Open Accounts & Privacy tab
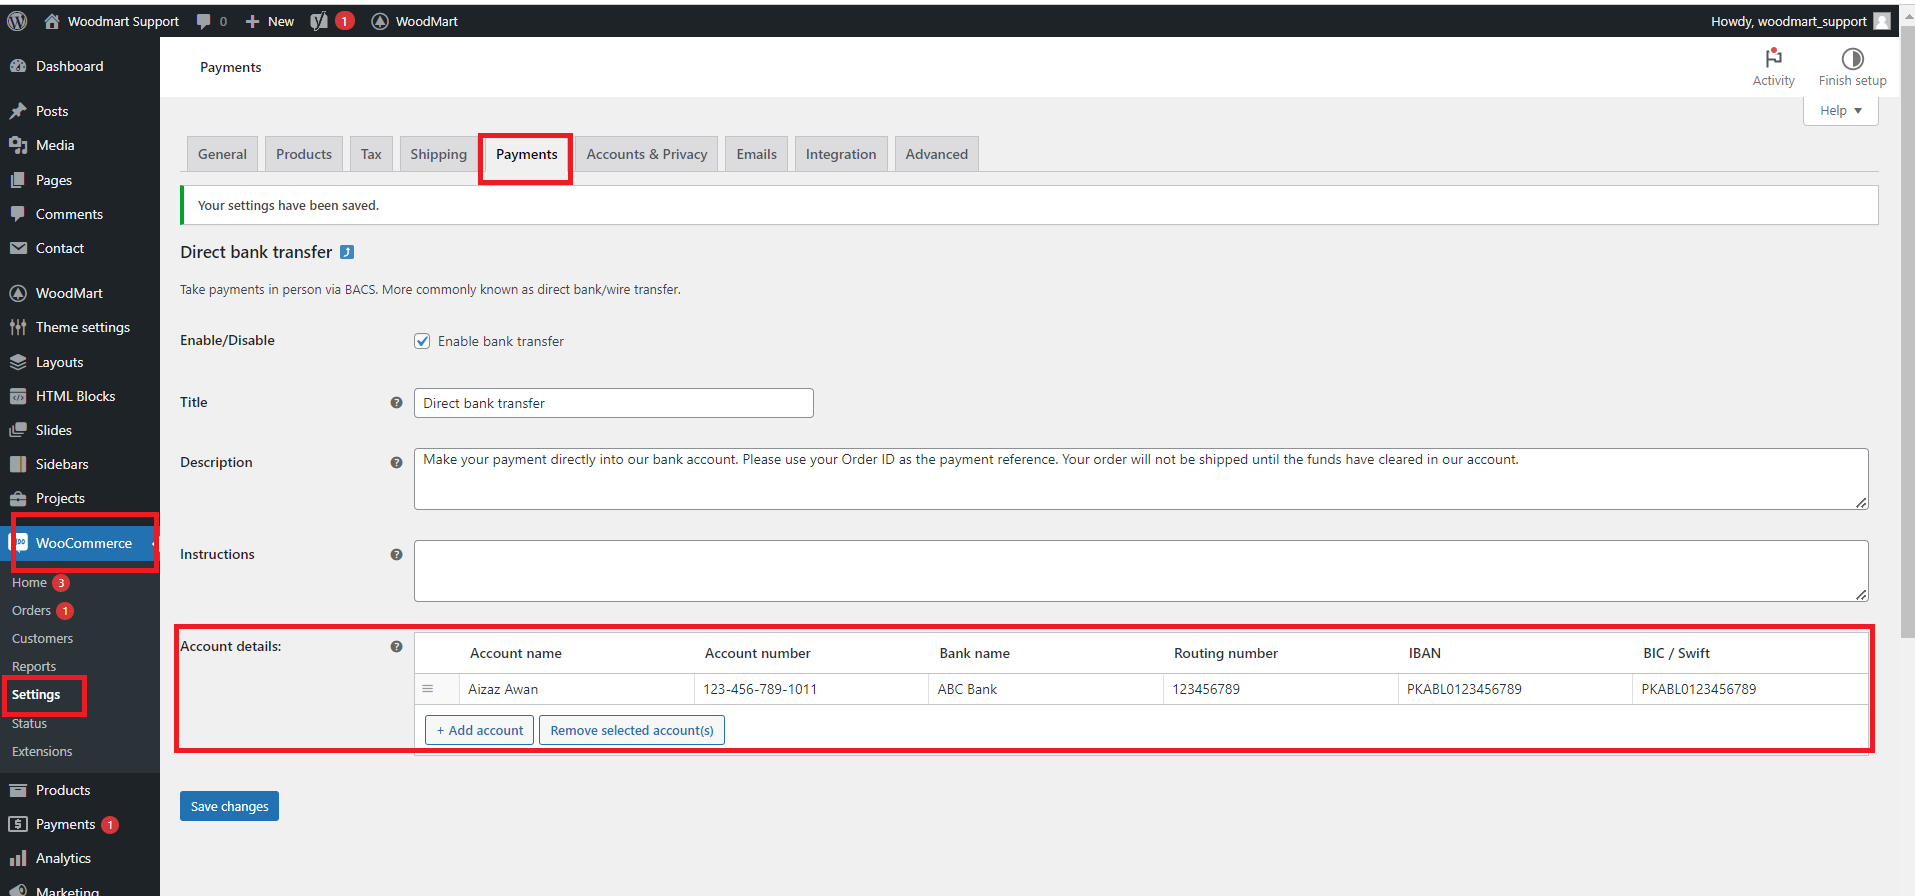This screenshot has width=1915, height=896. (647, 154)
